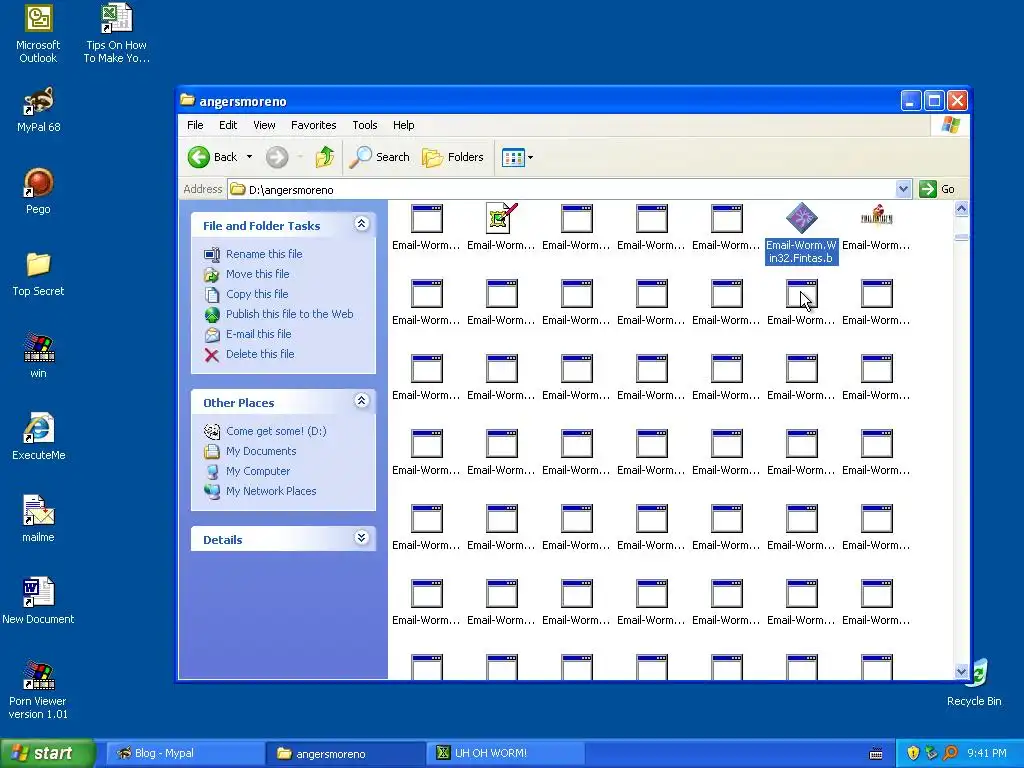Image resolution: width=1024 pixels, height=768 pixels.
Task: Expand the Address bar dropdown
Action: (903, 189)
